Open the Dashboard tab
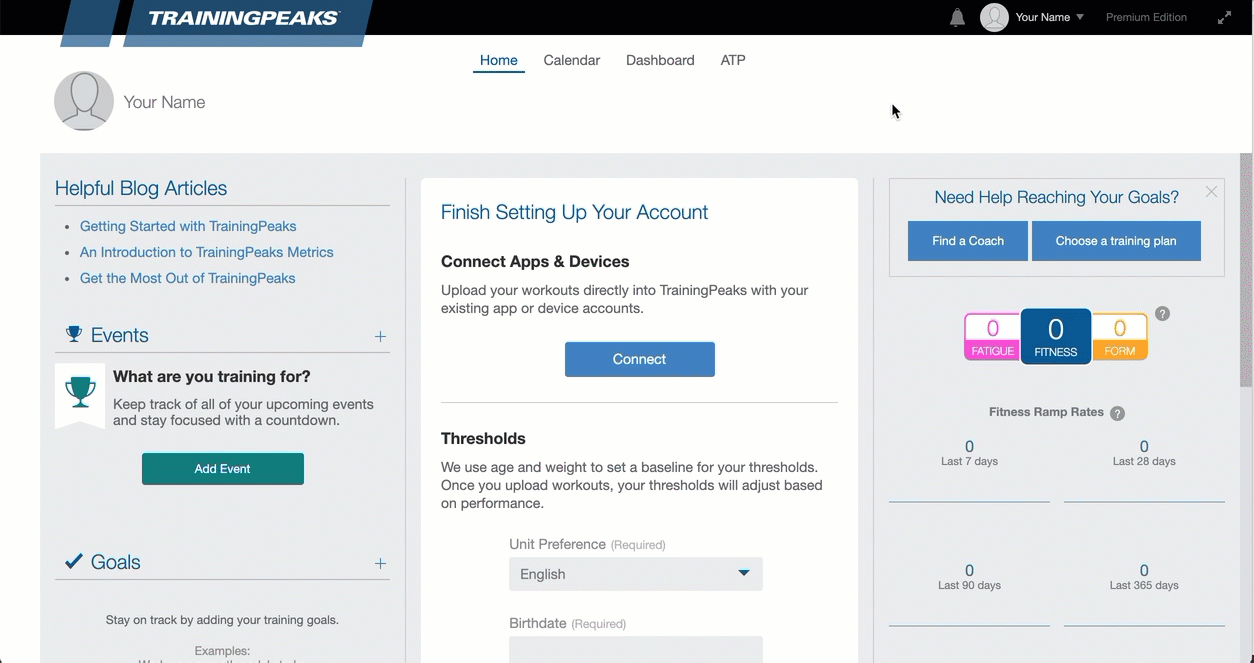The width and height of the screenshot is (1254, 663). [660, 60]
